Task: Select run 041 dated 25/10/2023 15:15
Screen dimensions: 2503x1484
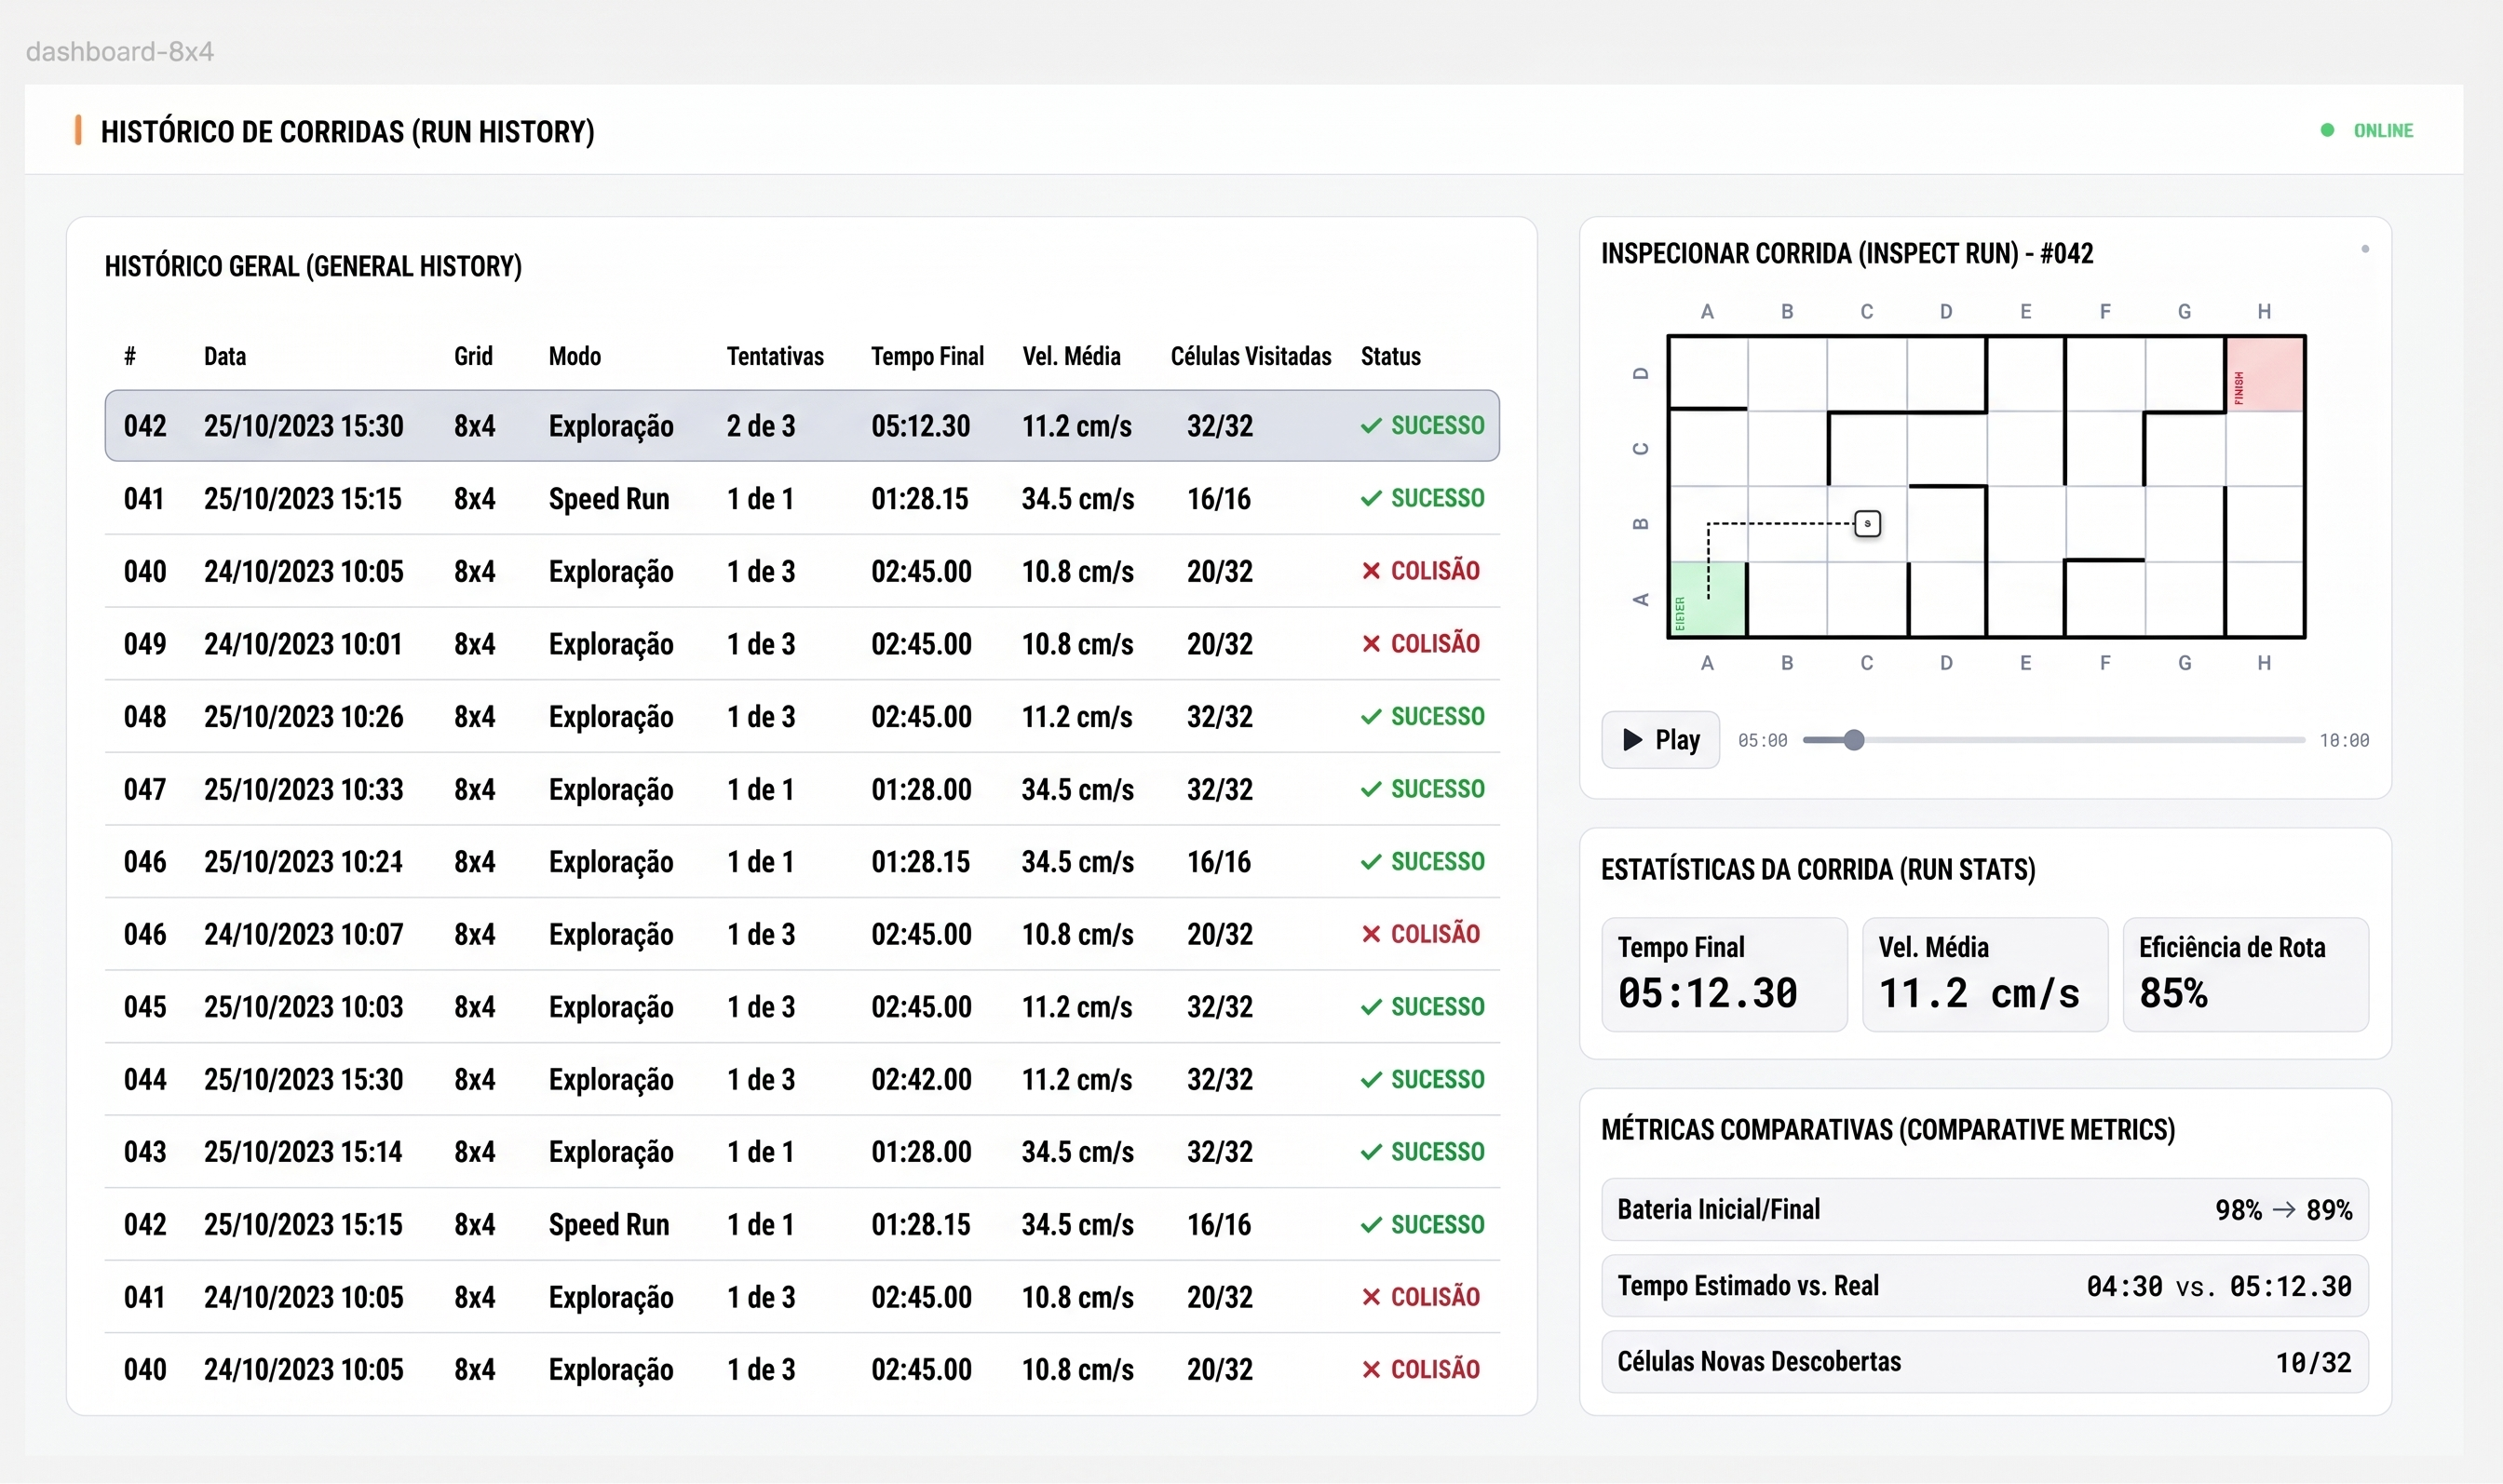Action: [x=802, y=498]
